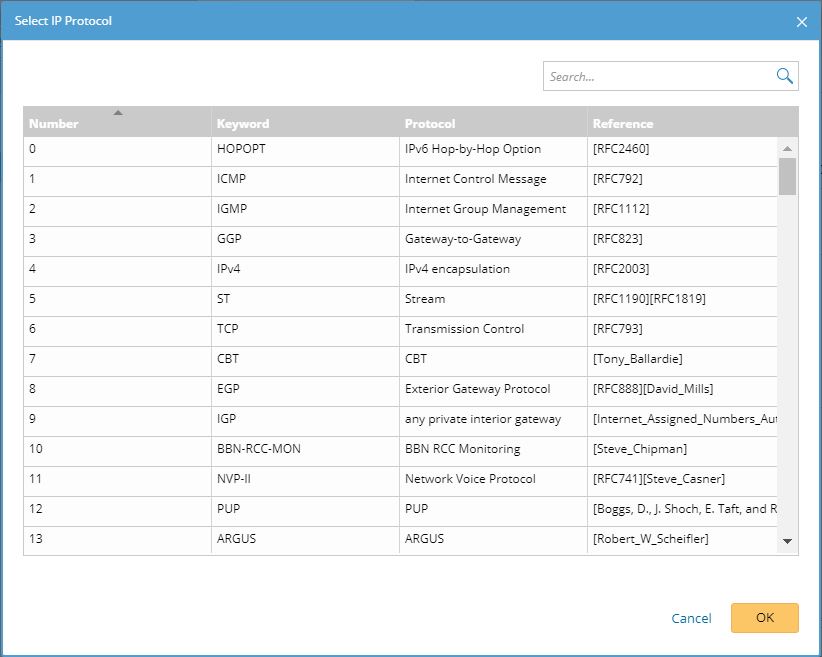Viewport: 822px width, 657px height.
Task: Click the Cancel link
Action: pyautogui.click(x=691, y=618)
